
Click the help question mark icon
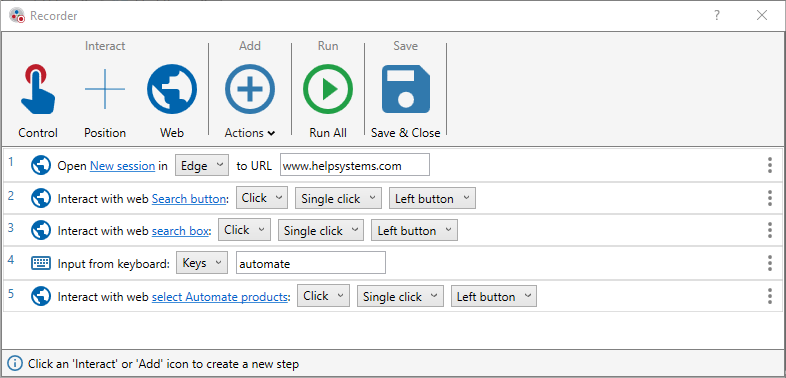(x=717, y=16)
